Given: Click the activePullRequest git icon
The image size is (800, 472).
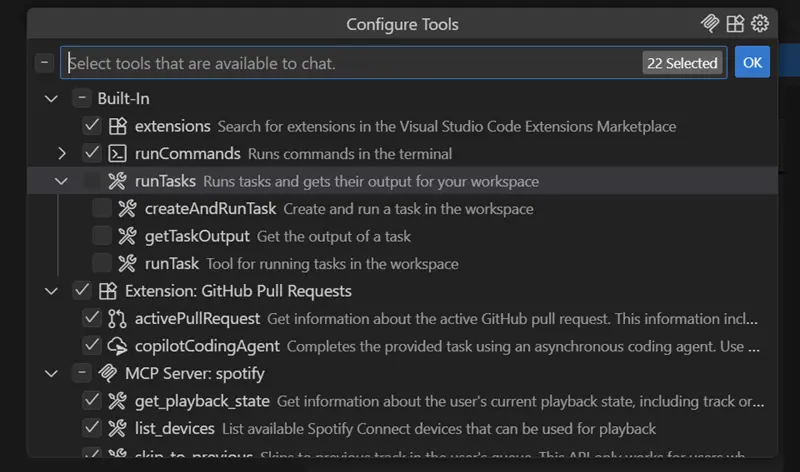Looking at the screenshot, I should (x=117, y=318).
